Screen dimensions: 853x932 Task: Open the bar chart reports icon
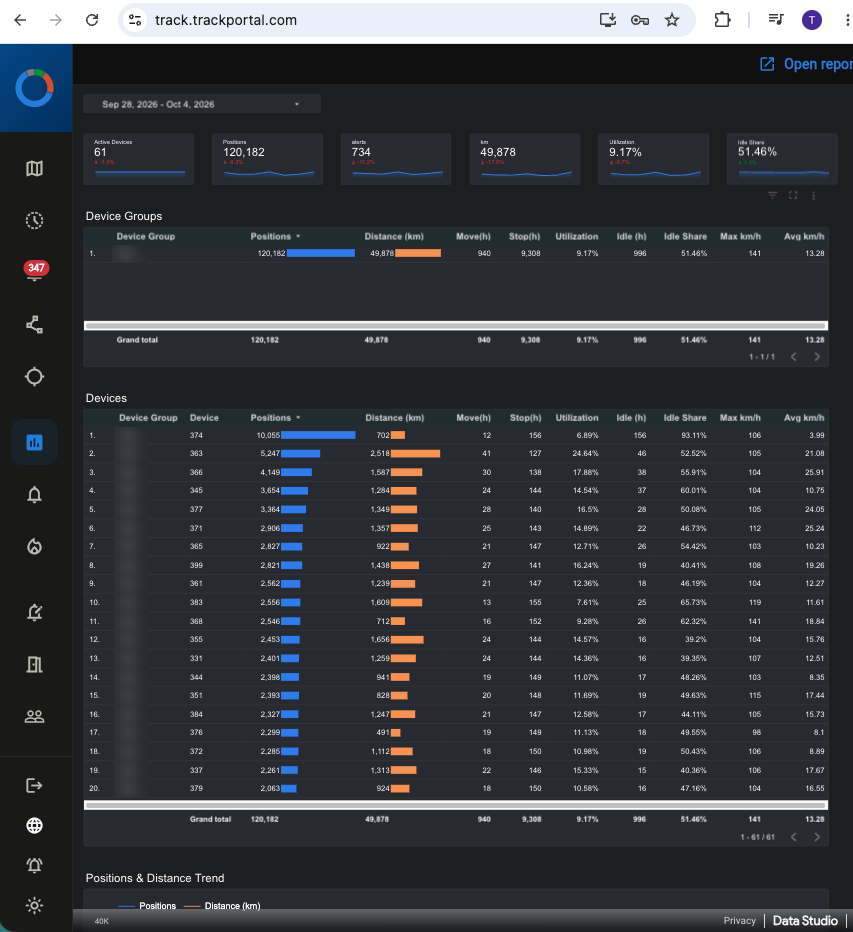[34, 442]
